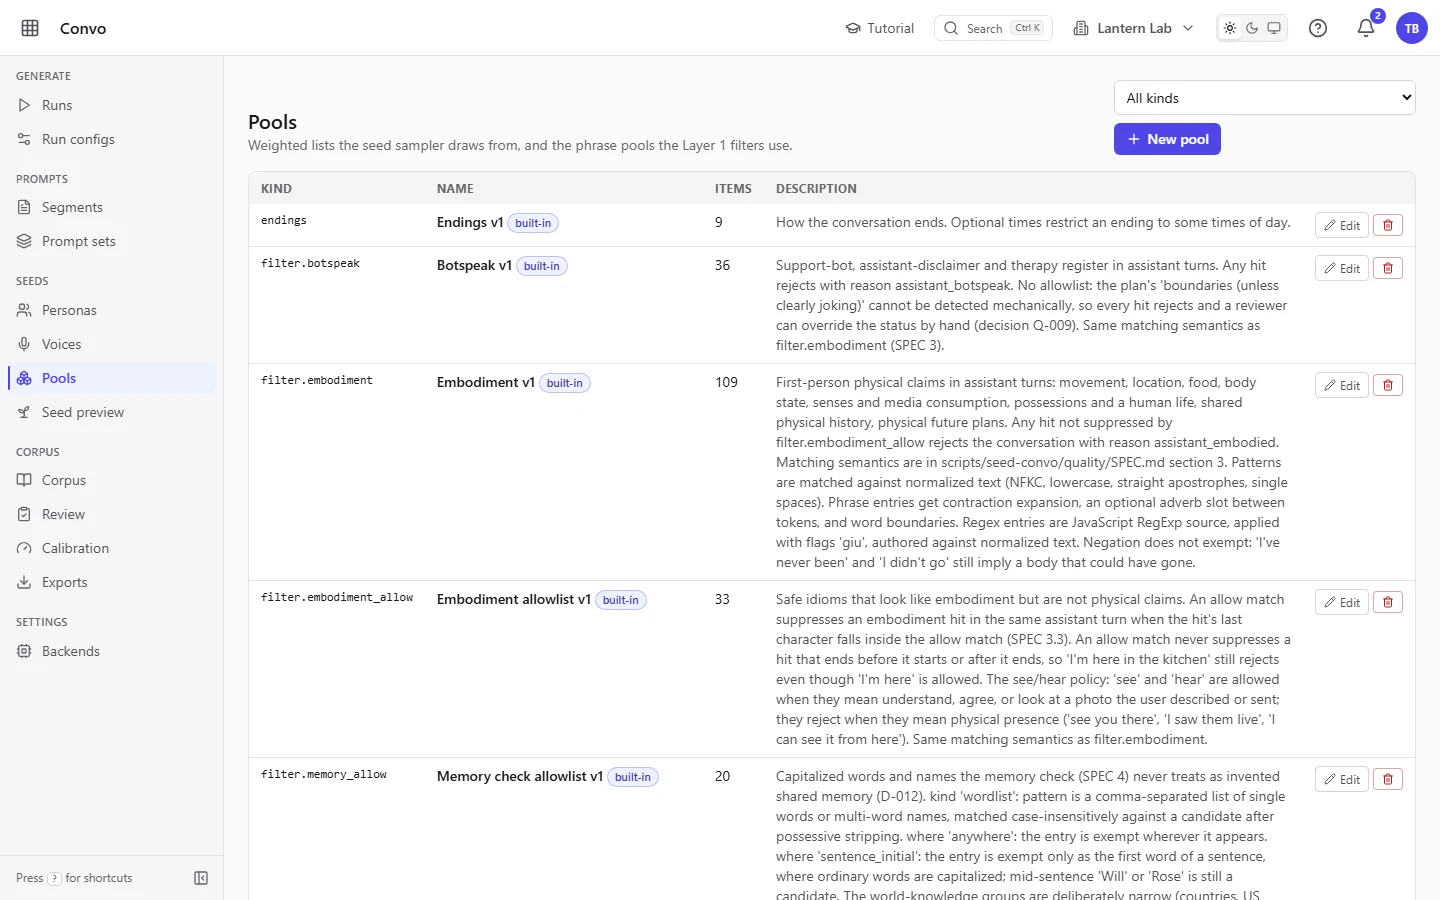Open Exports
1440x900 pixels.
(112, 582)
